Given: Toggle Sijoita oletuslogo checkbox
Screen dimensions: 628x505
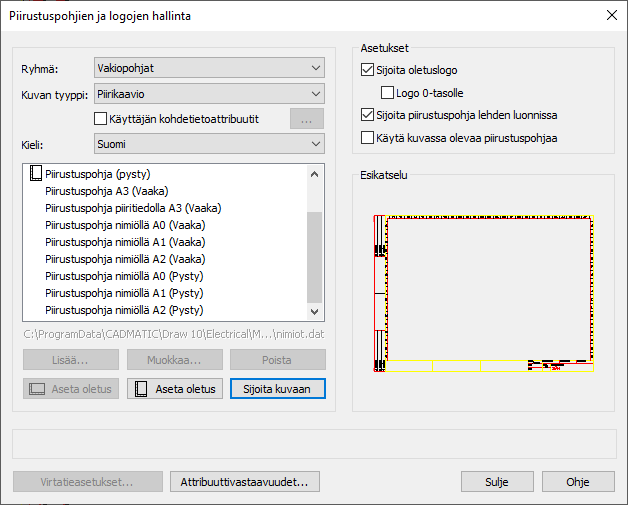Looking at the screenshot, I should pos(367,71).
